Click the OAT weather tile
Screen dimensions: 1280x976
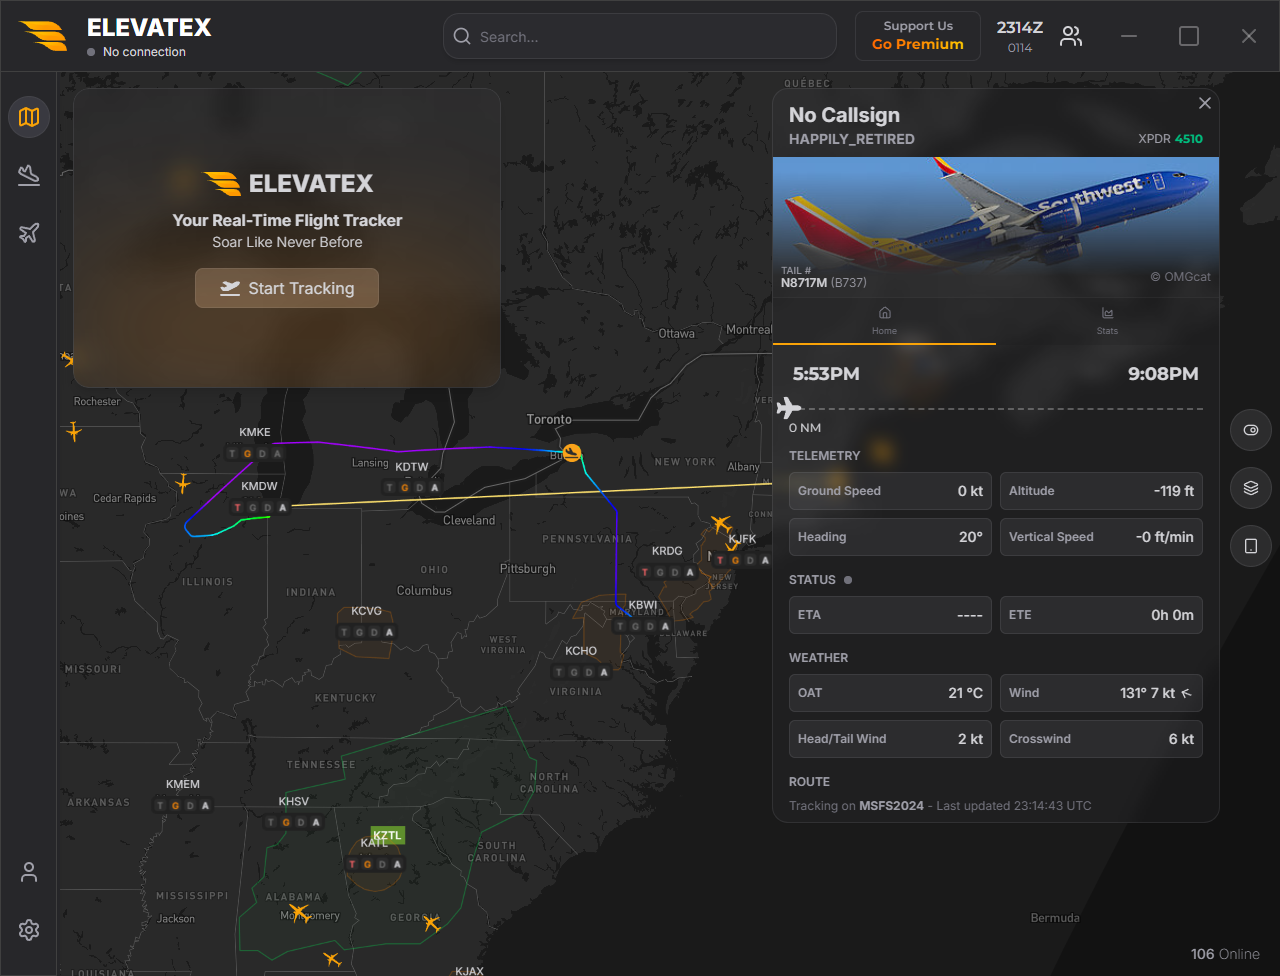click(x=890, y=693)
